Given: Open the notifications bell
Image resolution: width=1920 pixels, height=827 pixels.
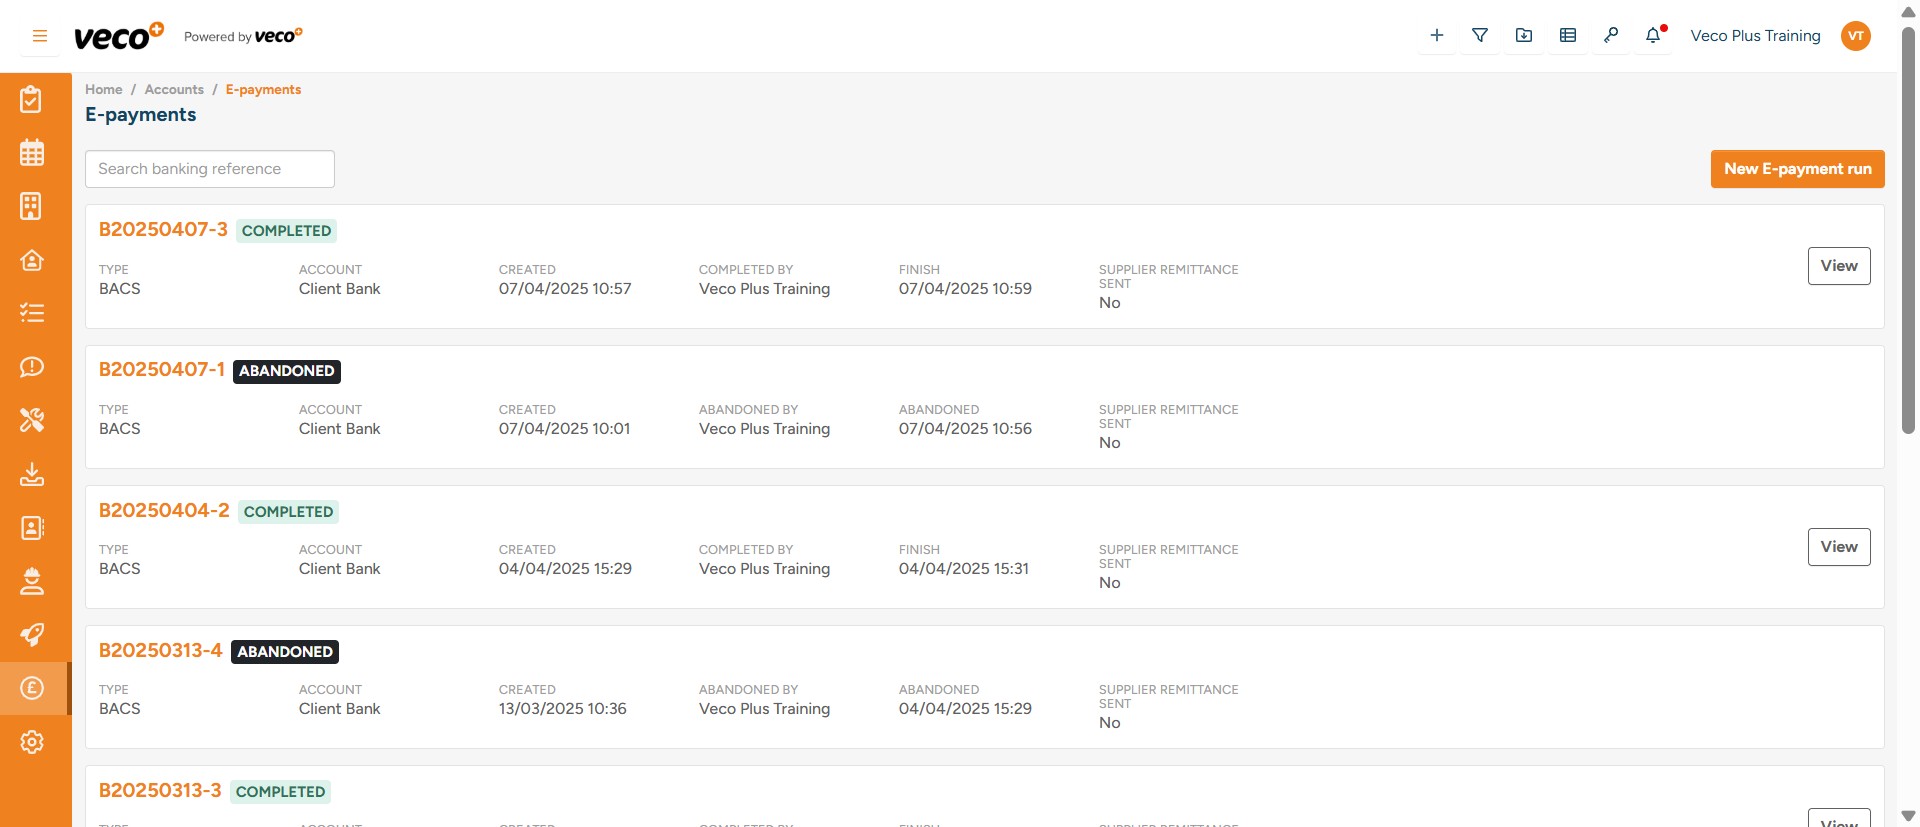Looking at the screenshot, I should point(1653,36).
